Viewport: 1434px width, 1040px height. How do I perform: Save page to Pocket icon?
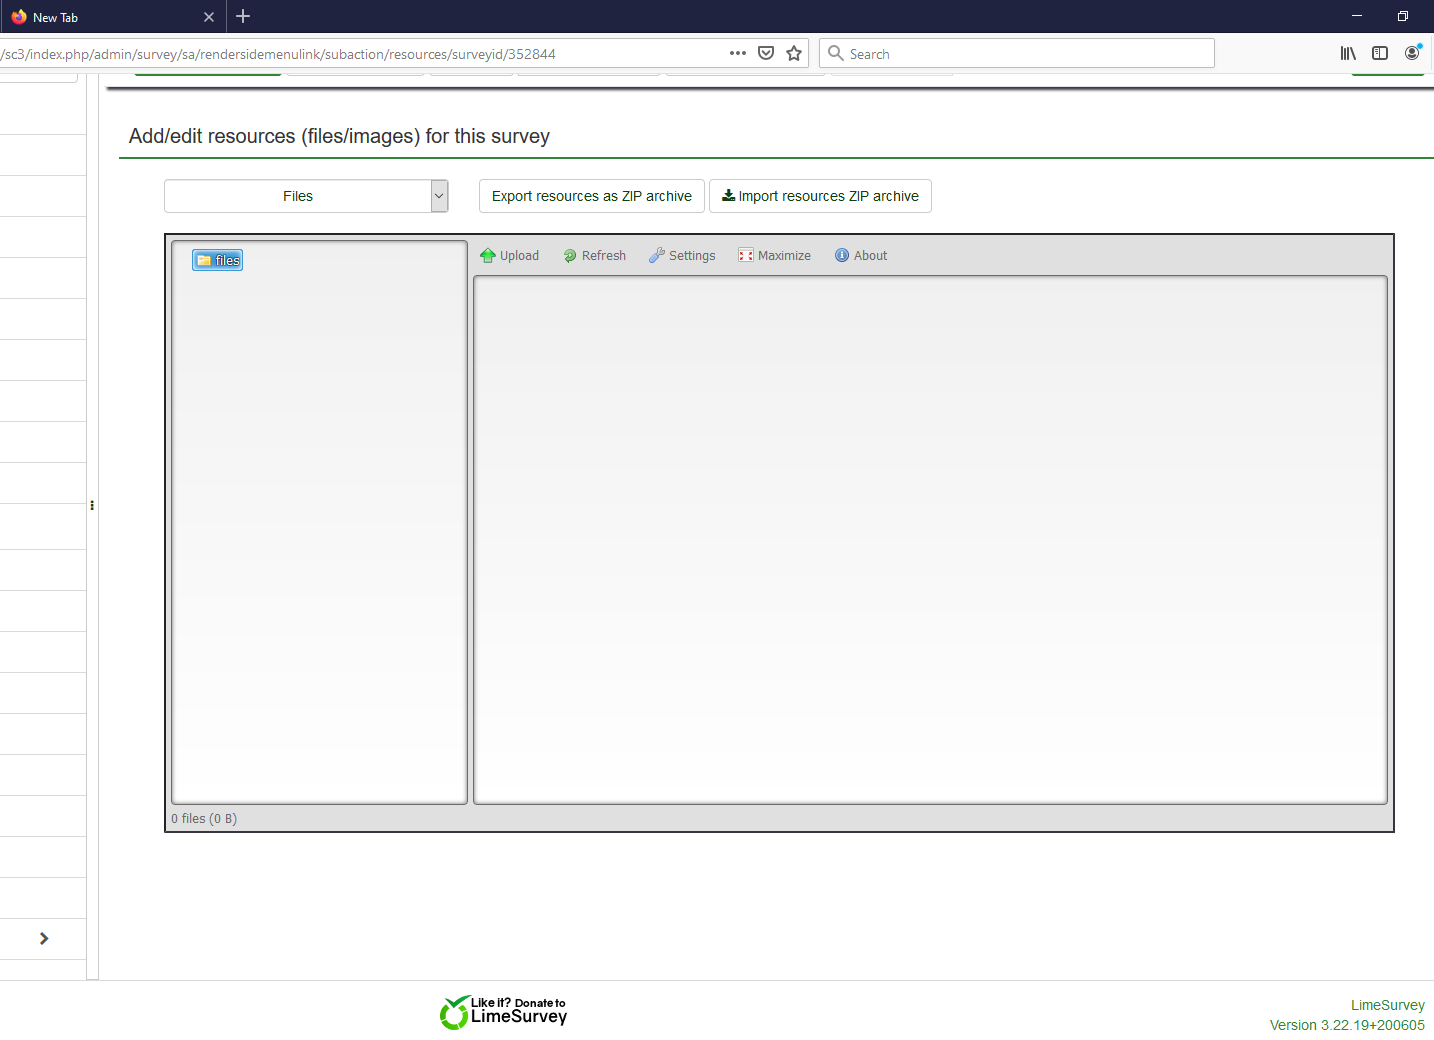(766, 54)
